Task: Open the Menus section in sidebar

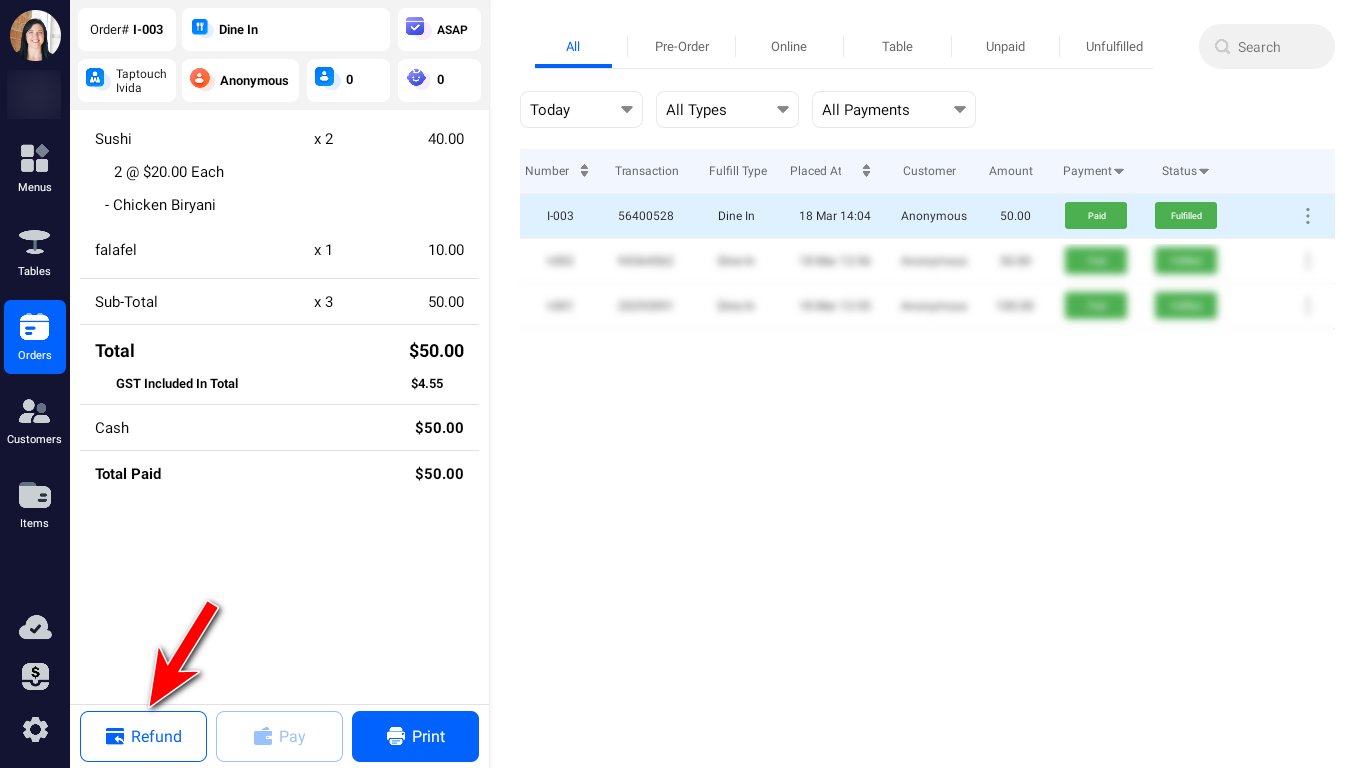Action: pos(34,168)
